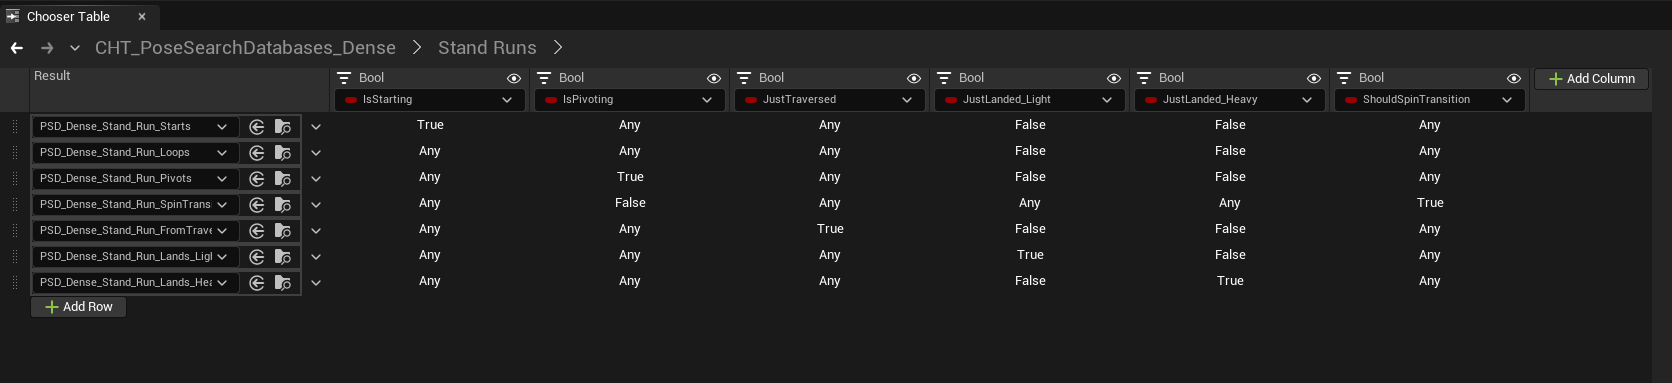Use selected asset for Stand_Run_Loops row
The height and width of the screenshot is (383, 1672).
[257, 153]
